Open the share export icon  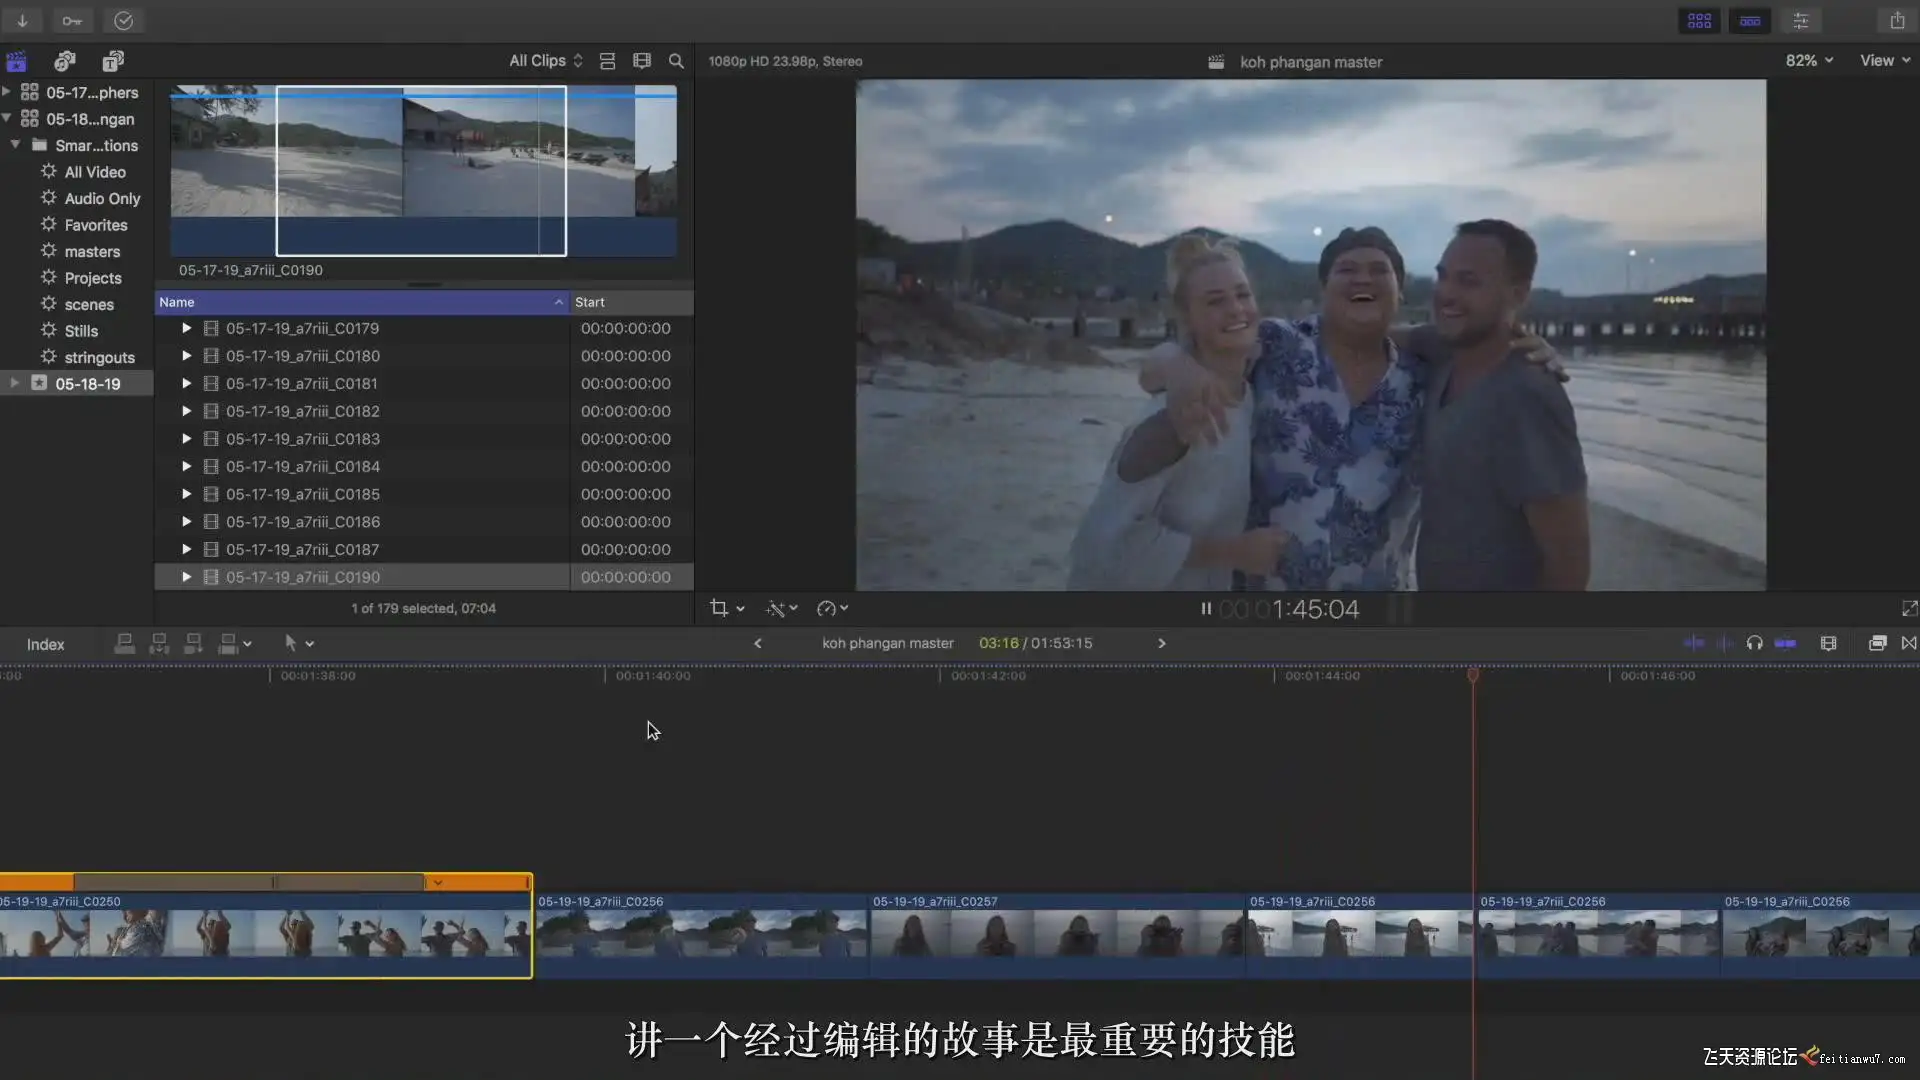point(1897,20)
